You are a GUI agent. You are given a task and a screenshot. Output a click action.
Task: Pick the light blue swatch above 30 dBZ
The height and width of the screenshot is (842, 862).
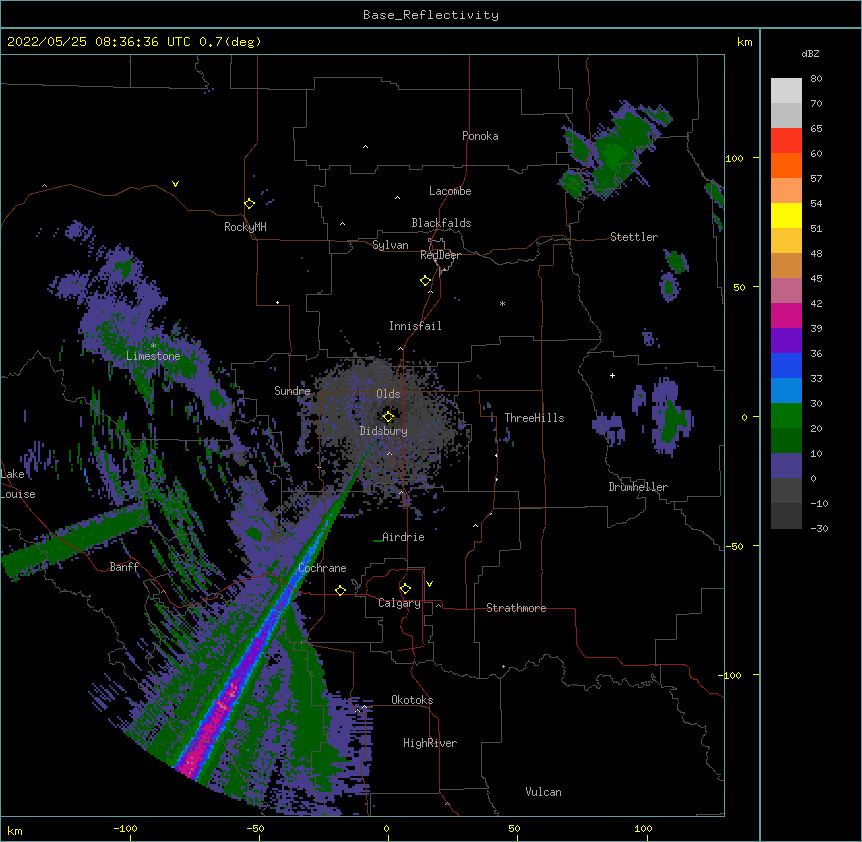pyautogui.click(x=786, y=391)
